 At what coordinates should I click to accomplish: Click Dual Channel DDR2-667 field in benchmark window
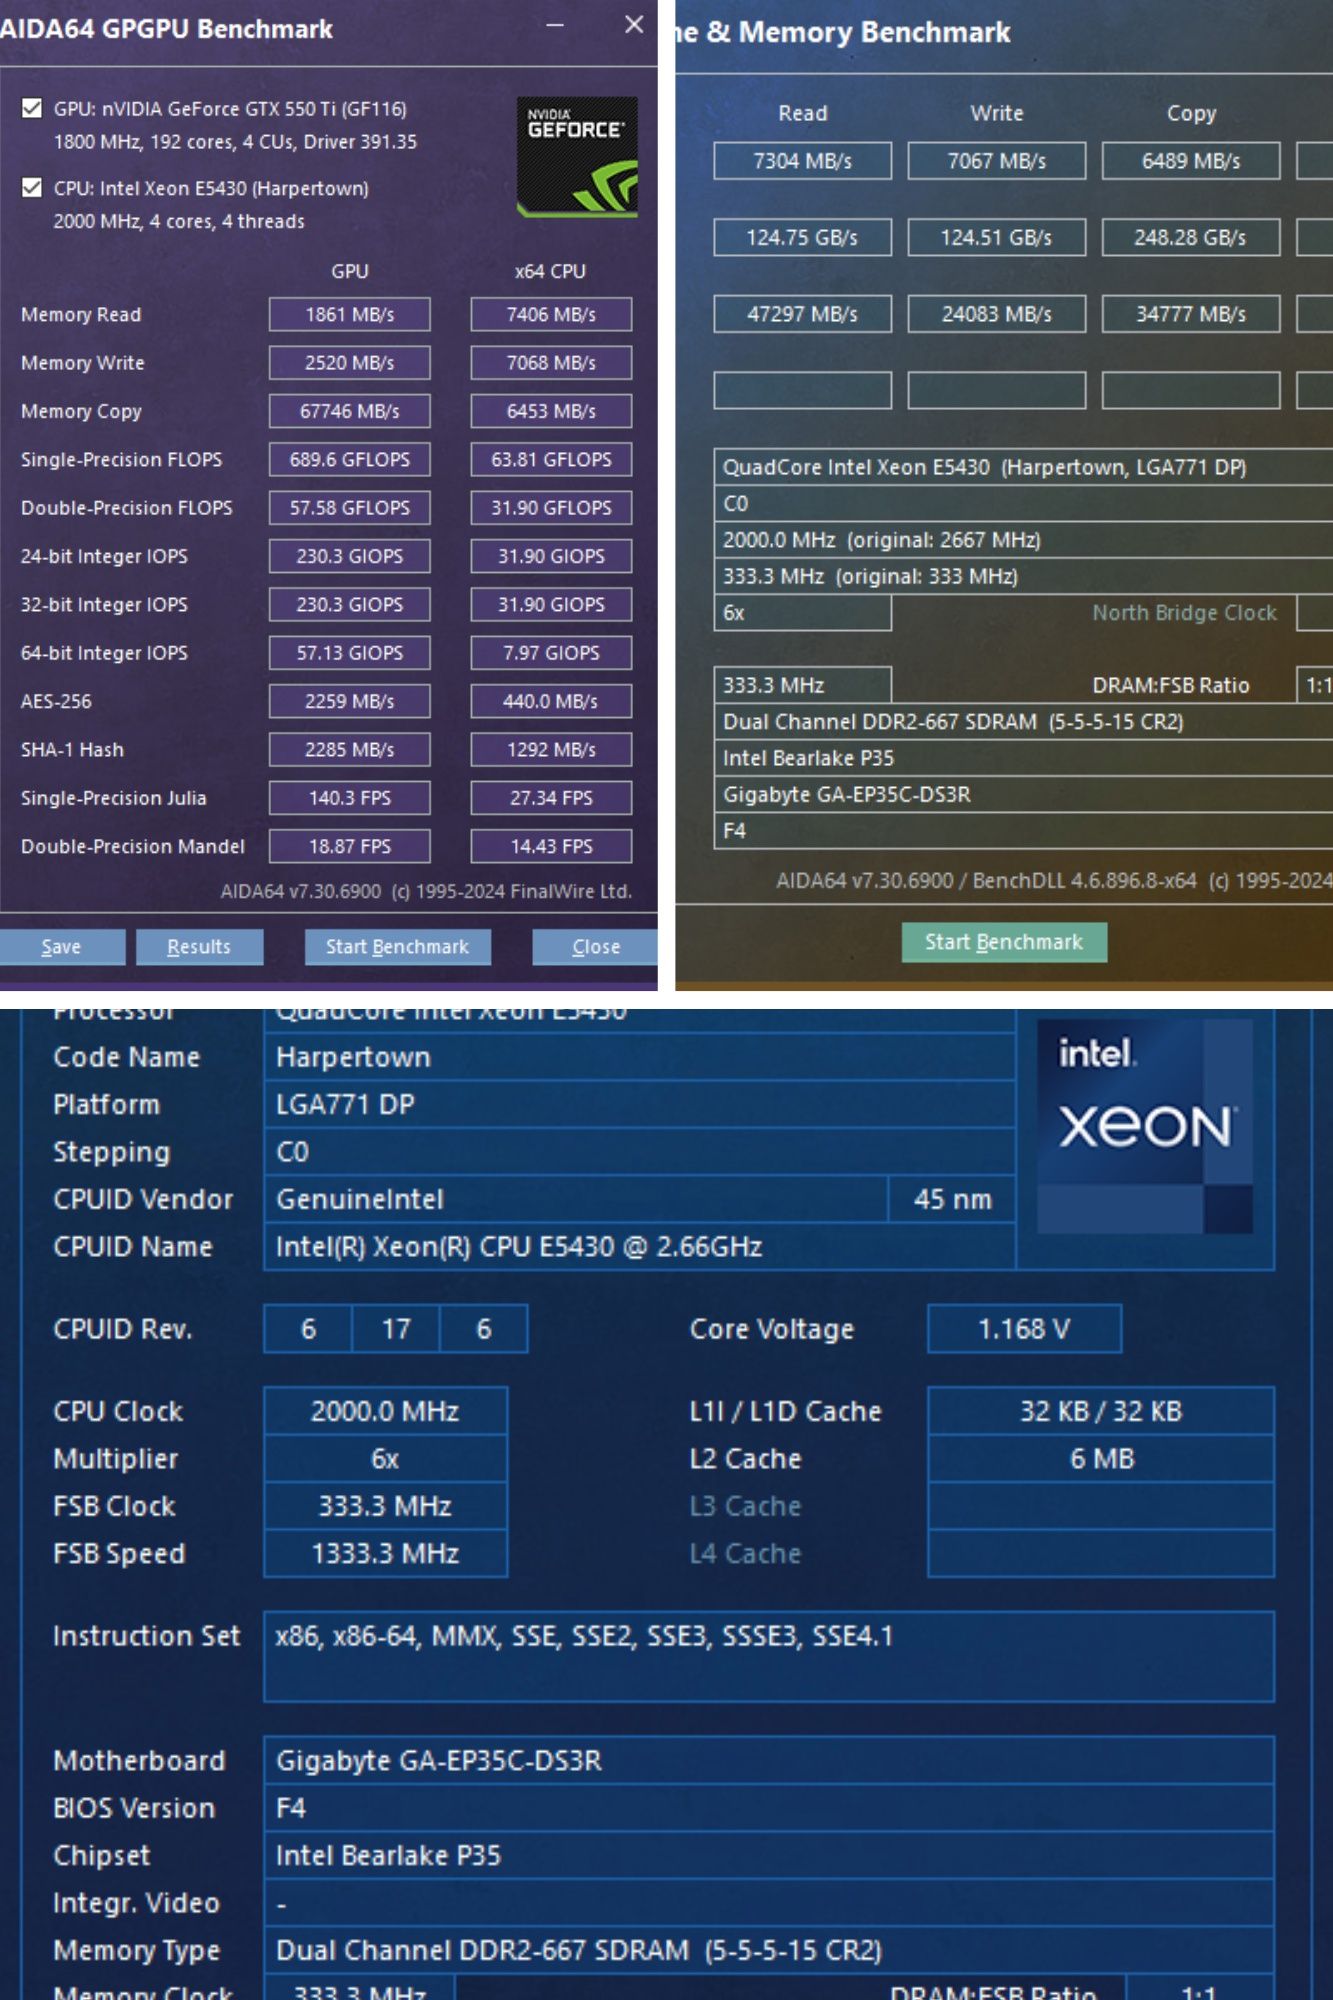click(1023, 721)
